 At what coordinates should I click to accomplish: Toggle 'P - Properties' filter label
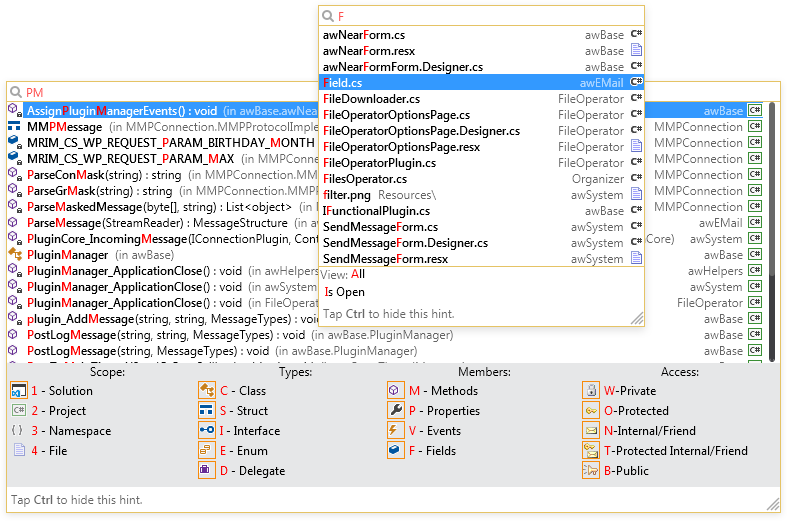pyautogui.click(x=444, y=411)
